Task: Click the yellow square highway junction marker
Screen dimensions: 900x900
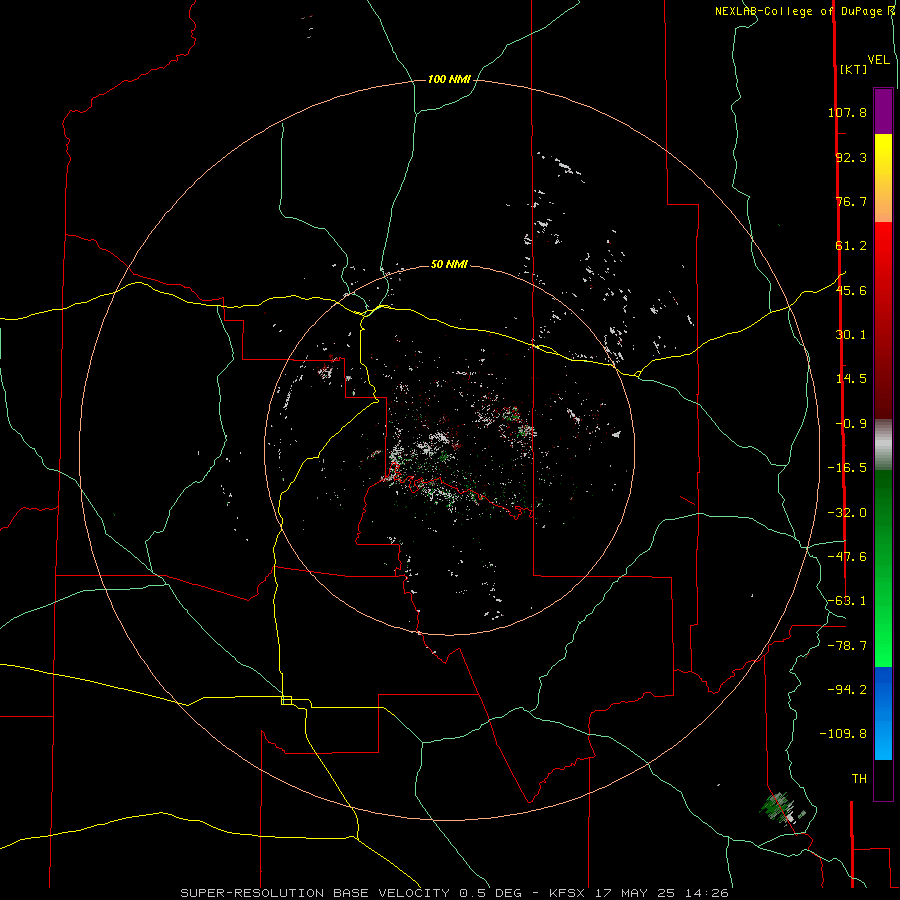Action: (x=286, y=700)
